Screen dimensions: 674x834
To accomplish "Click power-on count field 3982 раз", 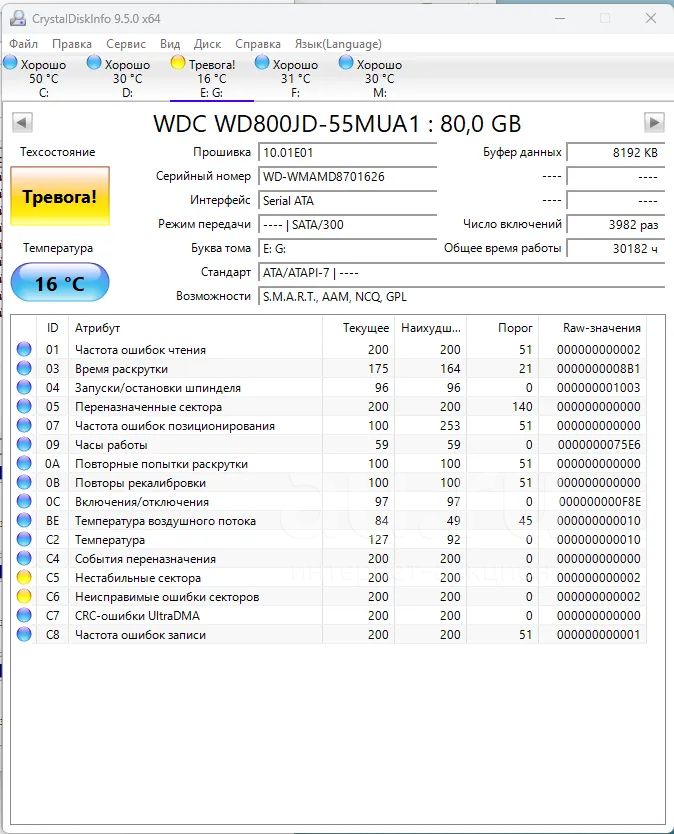I will click(x=616, y=224).
